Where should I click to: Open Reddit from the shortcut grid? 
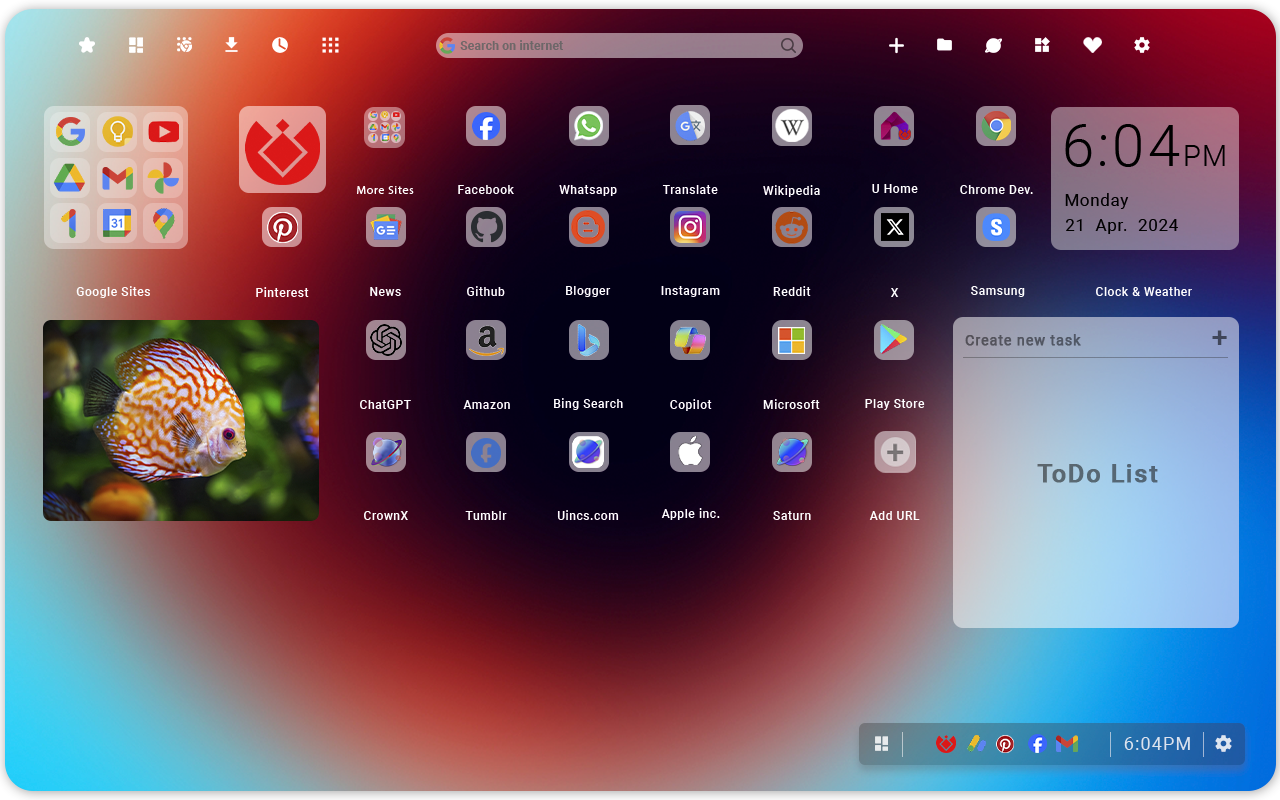tap(791, 227)
